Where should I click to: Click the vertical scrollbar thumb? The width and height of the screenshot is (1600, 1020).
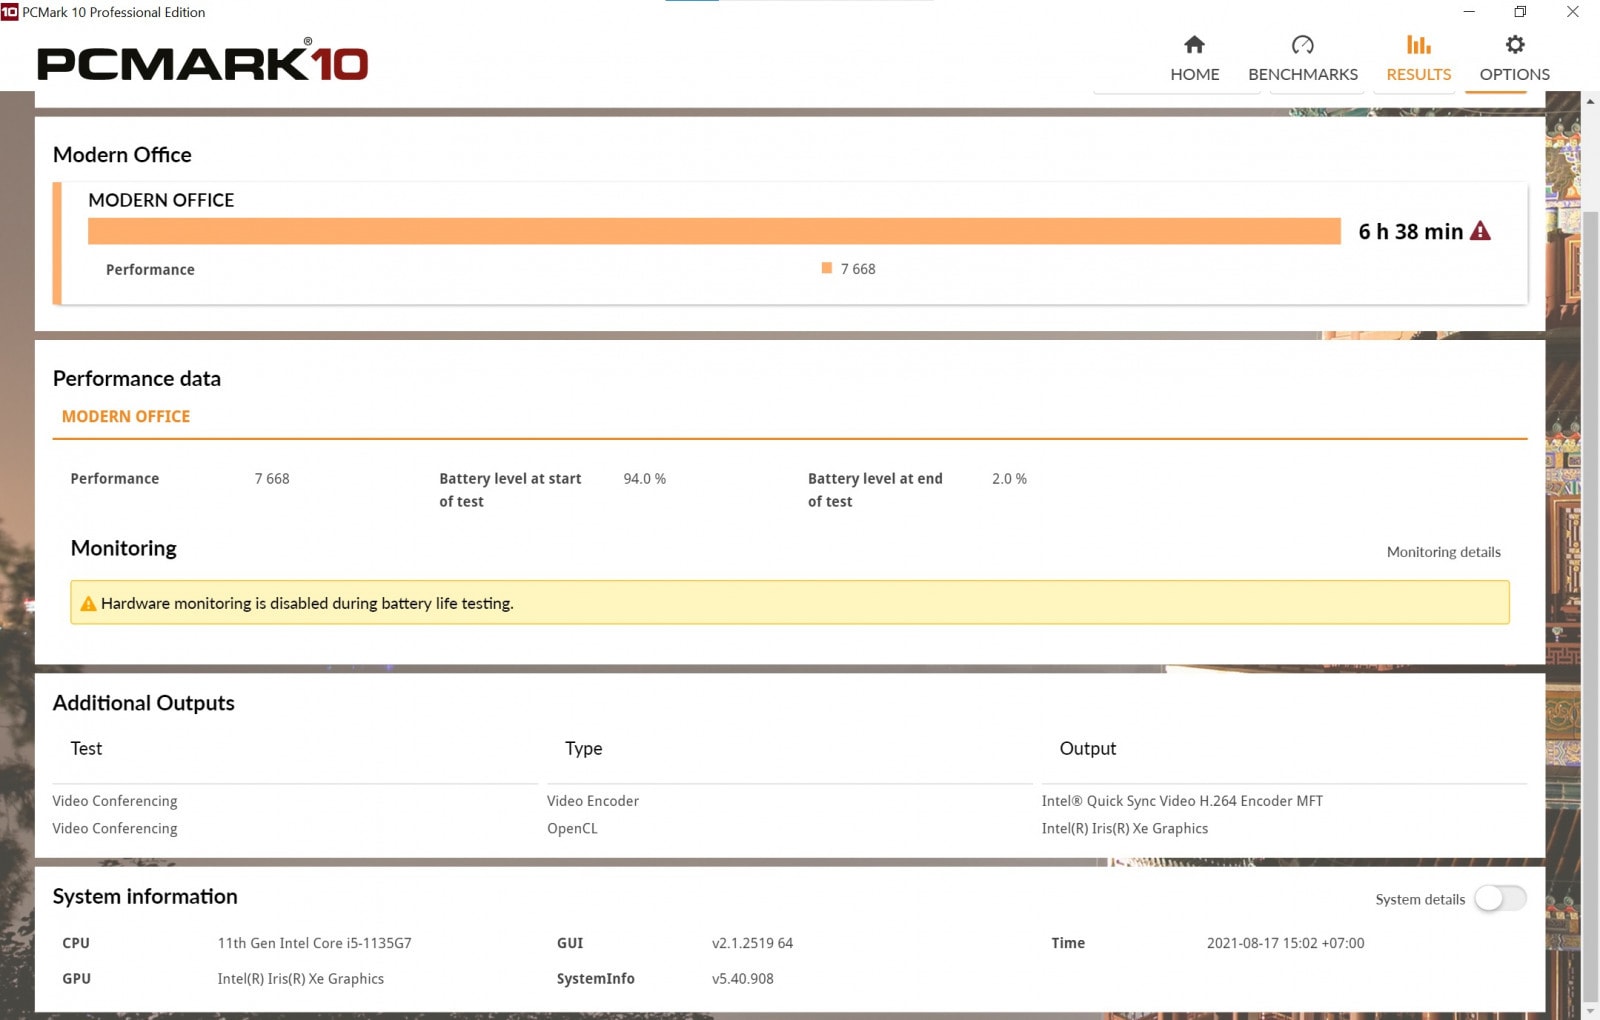(1590, 600)
